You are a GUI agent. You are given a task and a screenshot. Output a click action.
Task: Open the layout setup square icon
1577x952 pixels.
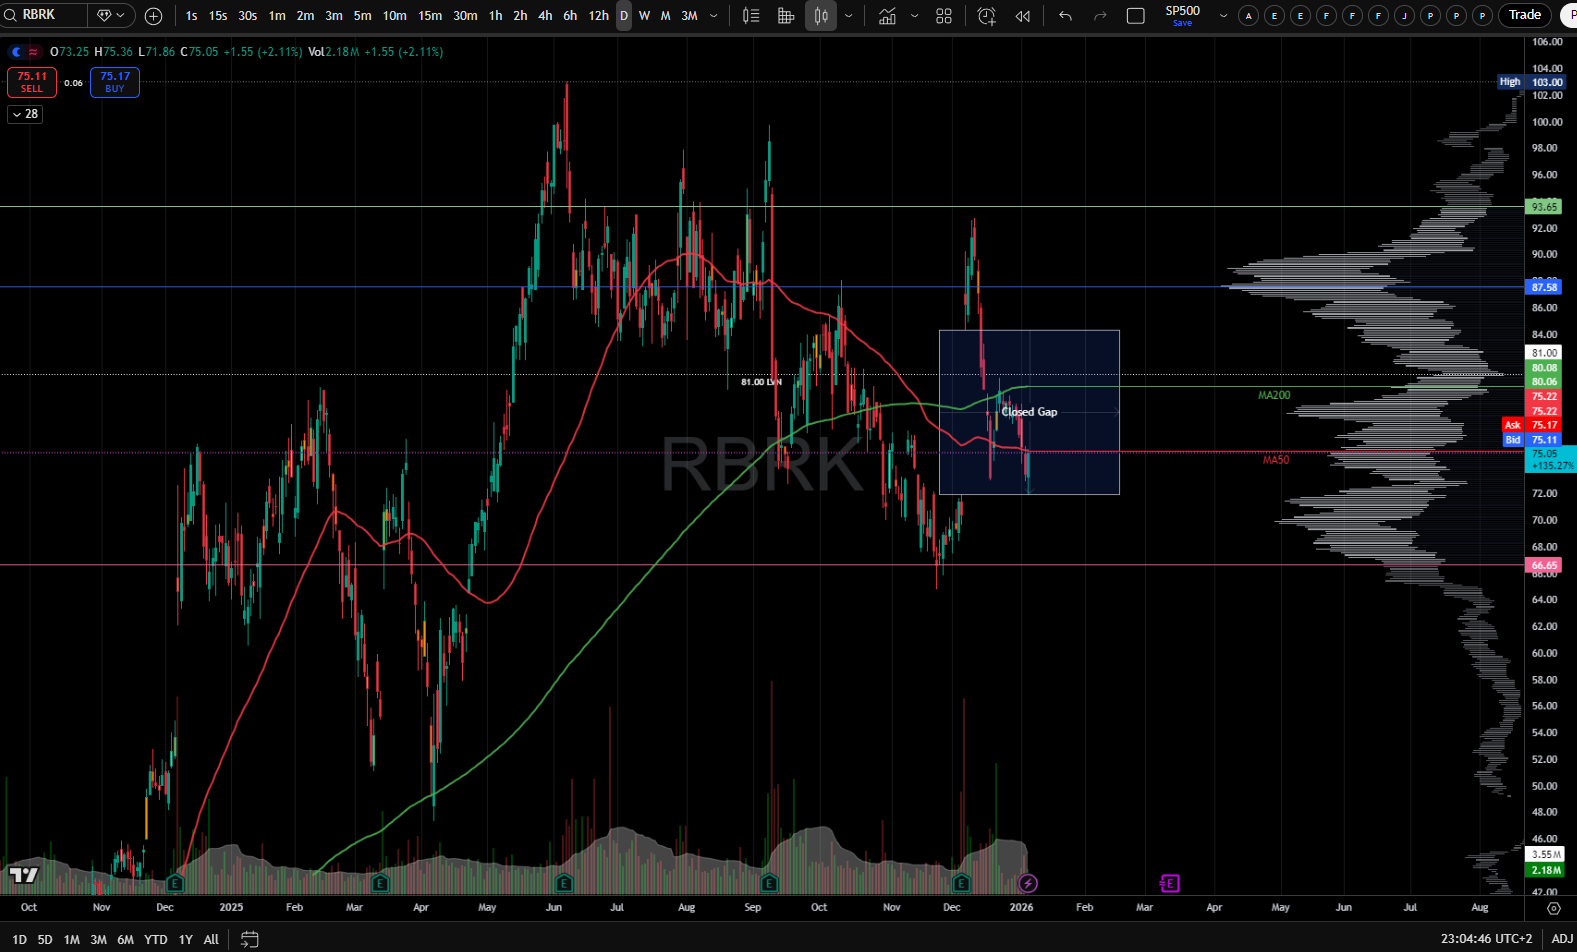[x=1135, y=16]
